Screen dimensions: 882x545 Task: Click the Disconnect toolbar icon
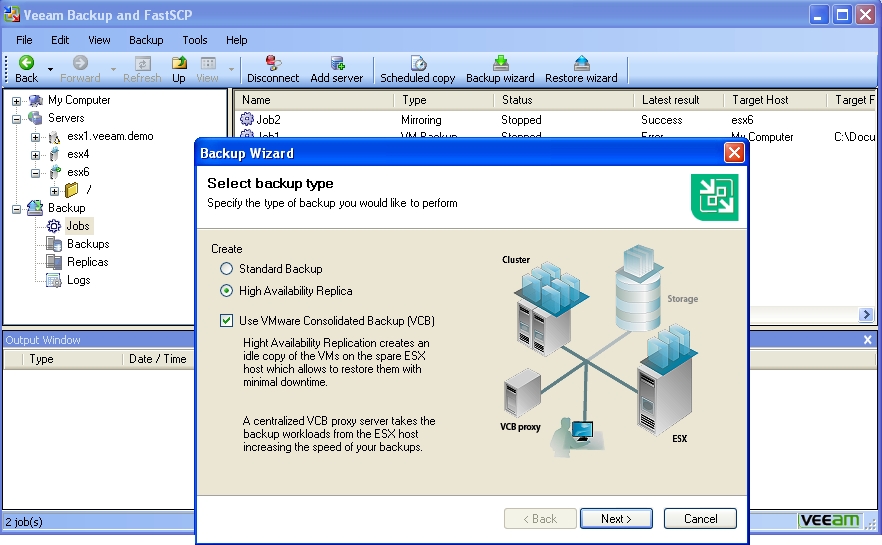[273, 63]
